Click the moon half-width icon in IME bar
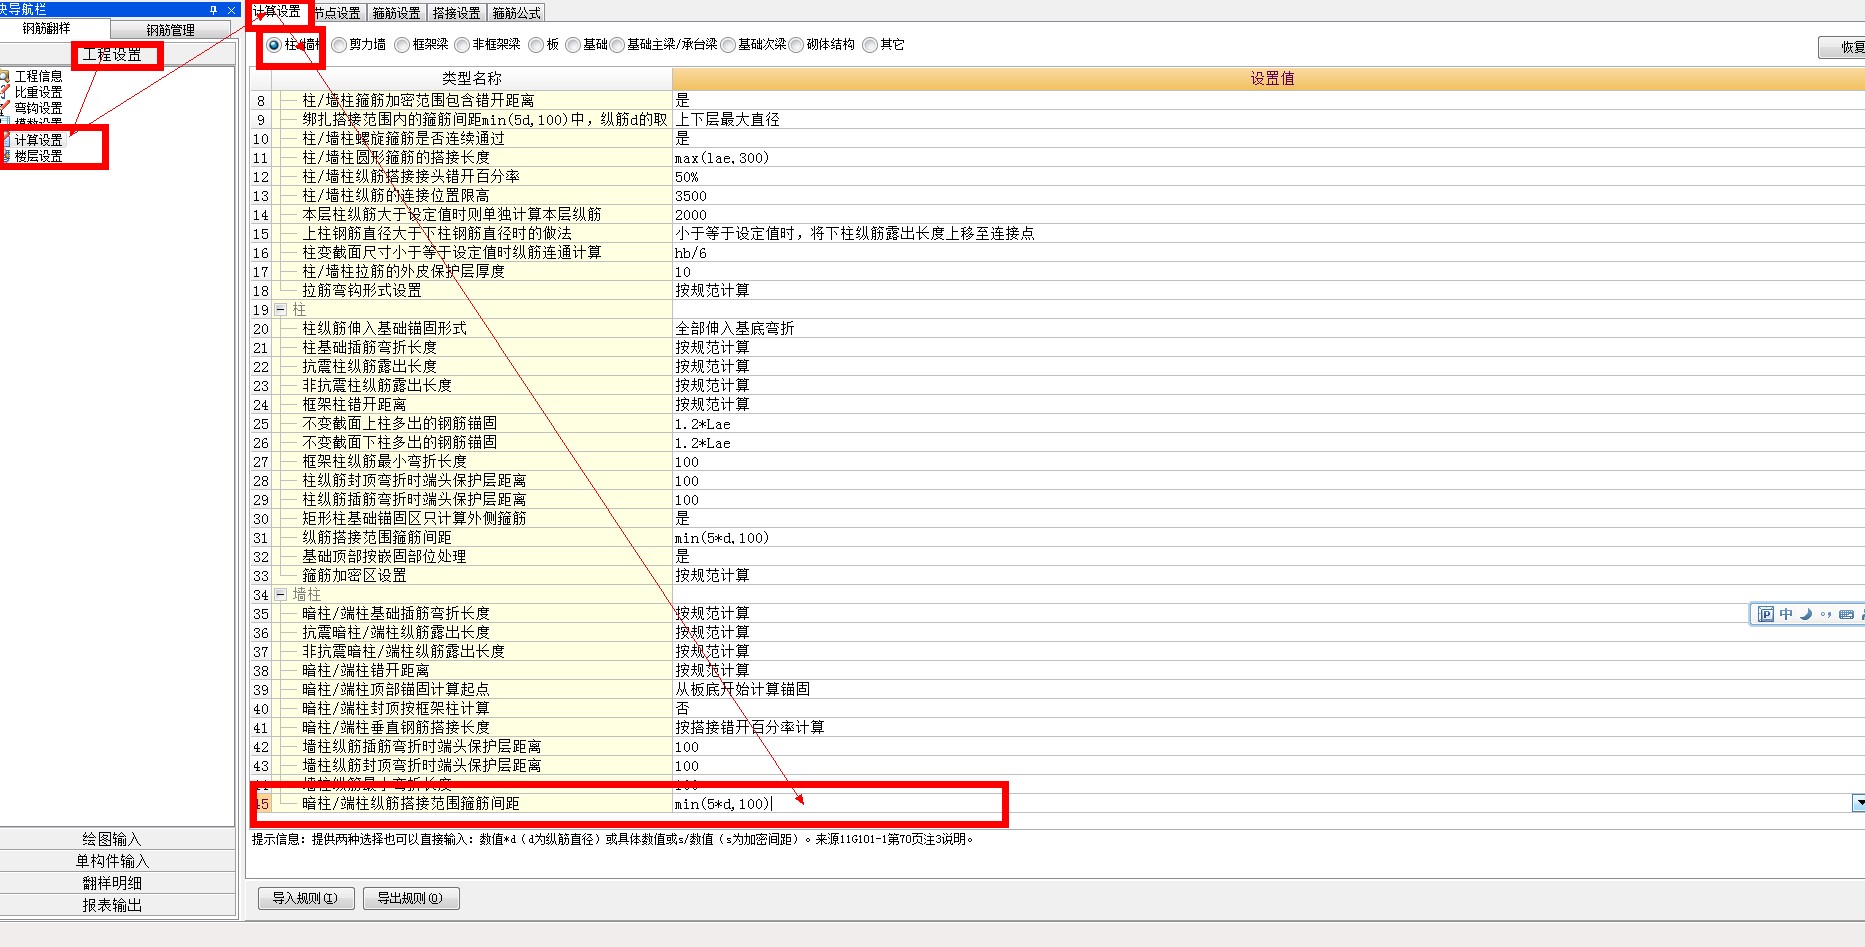Image resolution: width=1865 pixels, height=947 pixels. click(x=1806, y=614)
